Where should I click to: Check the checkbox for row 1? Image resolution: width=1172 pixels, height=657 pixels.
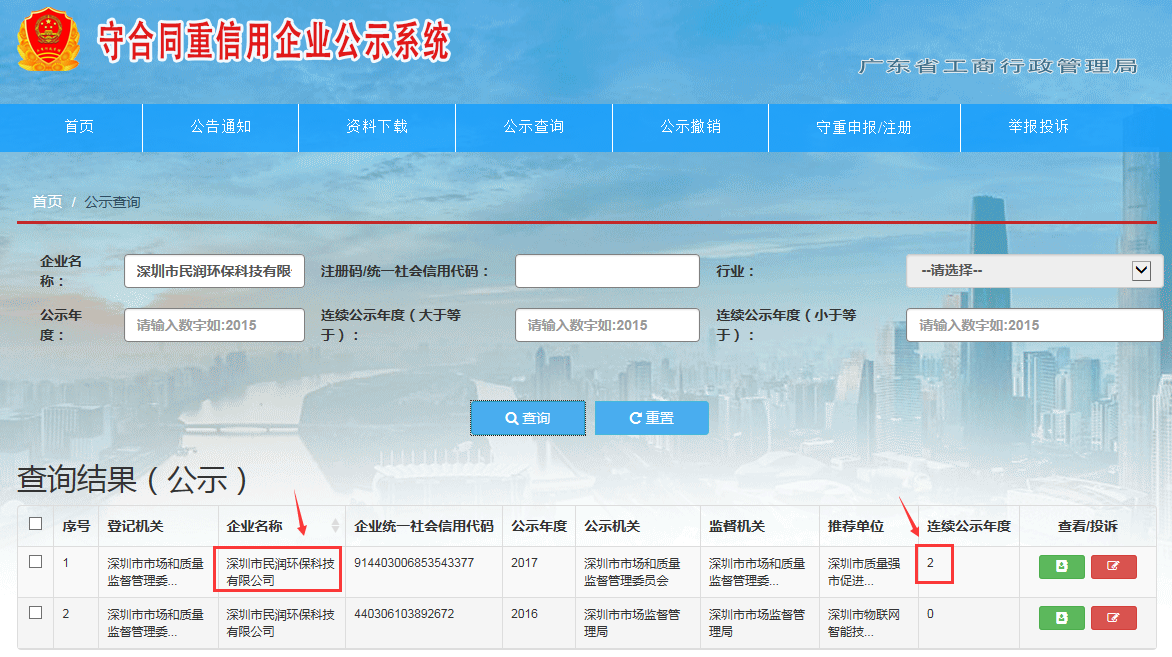click(36, 562)
